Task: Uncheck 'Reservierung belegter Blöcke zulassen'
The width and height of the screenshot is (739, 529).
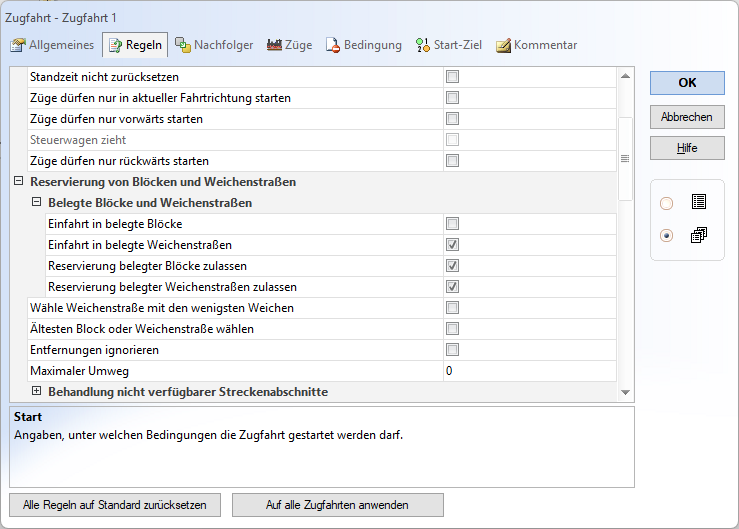Action: coord(452,265)
